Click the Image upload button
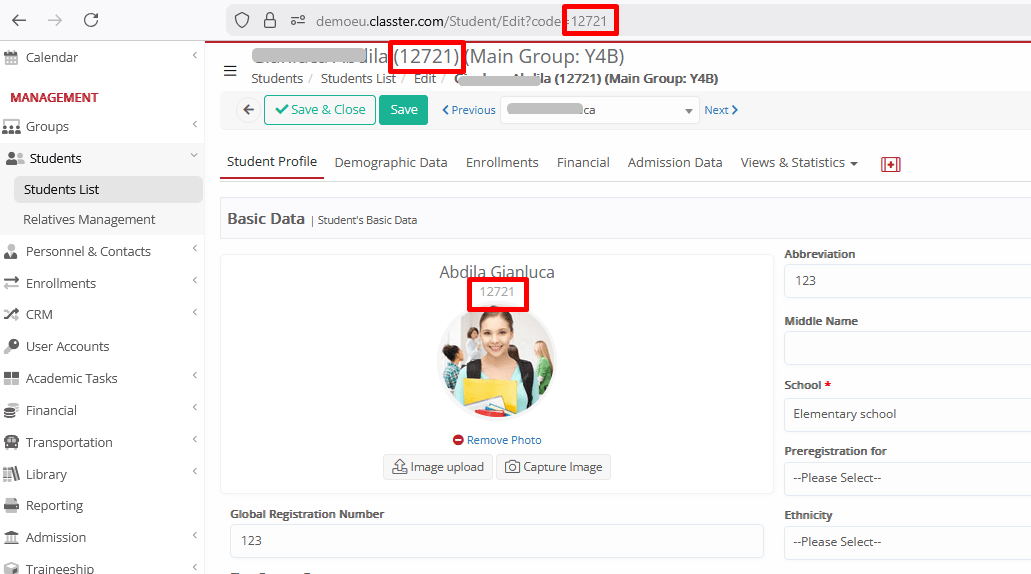Screen dimensions: 1031x574 (x=438, y=467)
